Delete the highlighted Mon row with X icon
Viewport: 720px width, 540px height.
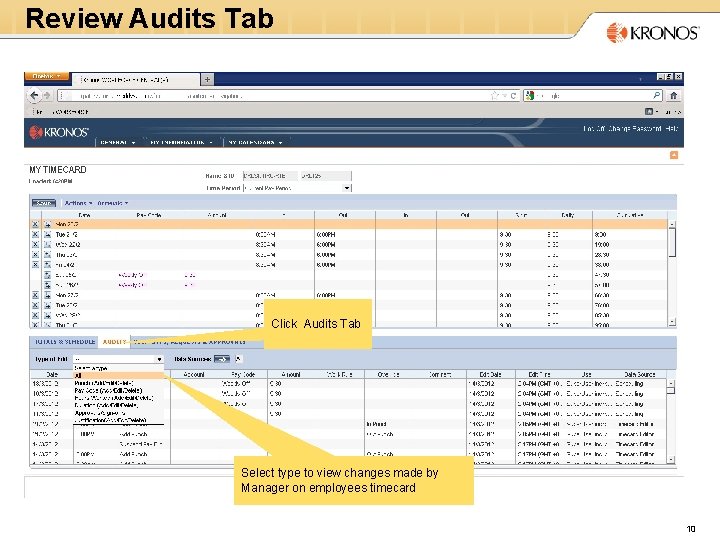[x=35, y=224]
